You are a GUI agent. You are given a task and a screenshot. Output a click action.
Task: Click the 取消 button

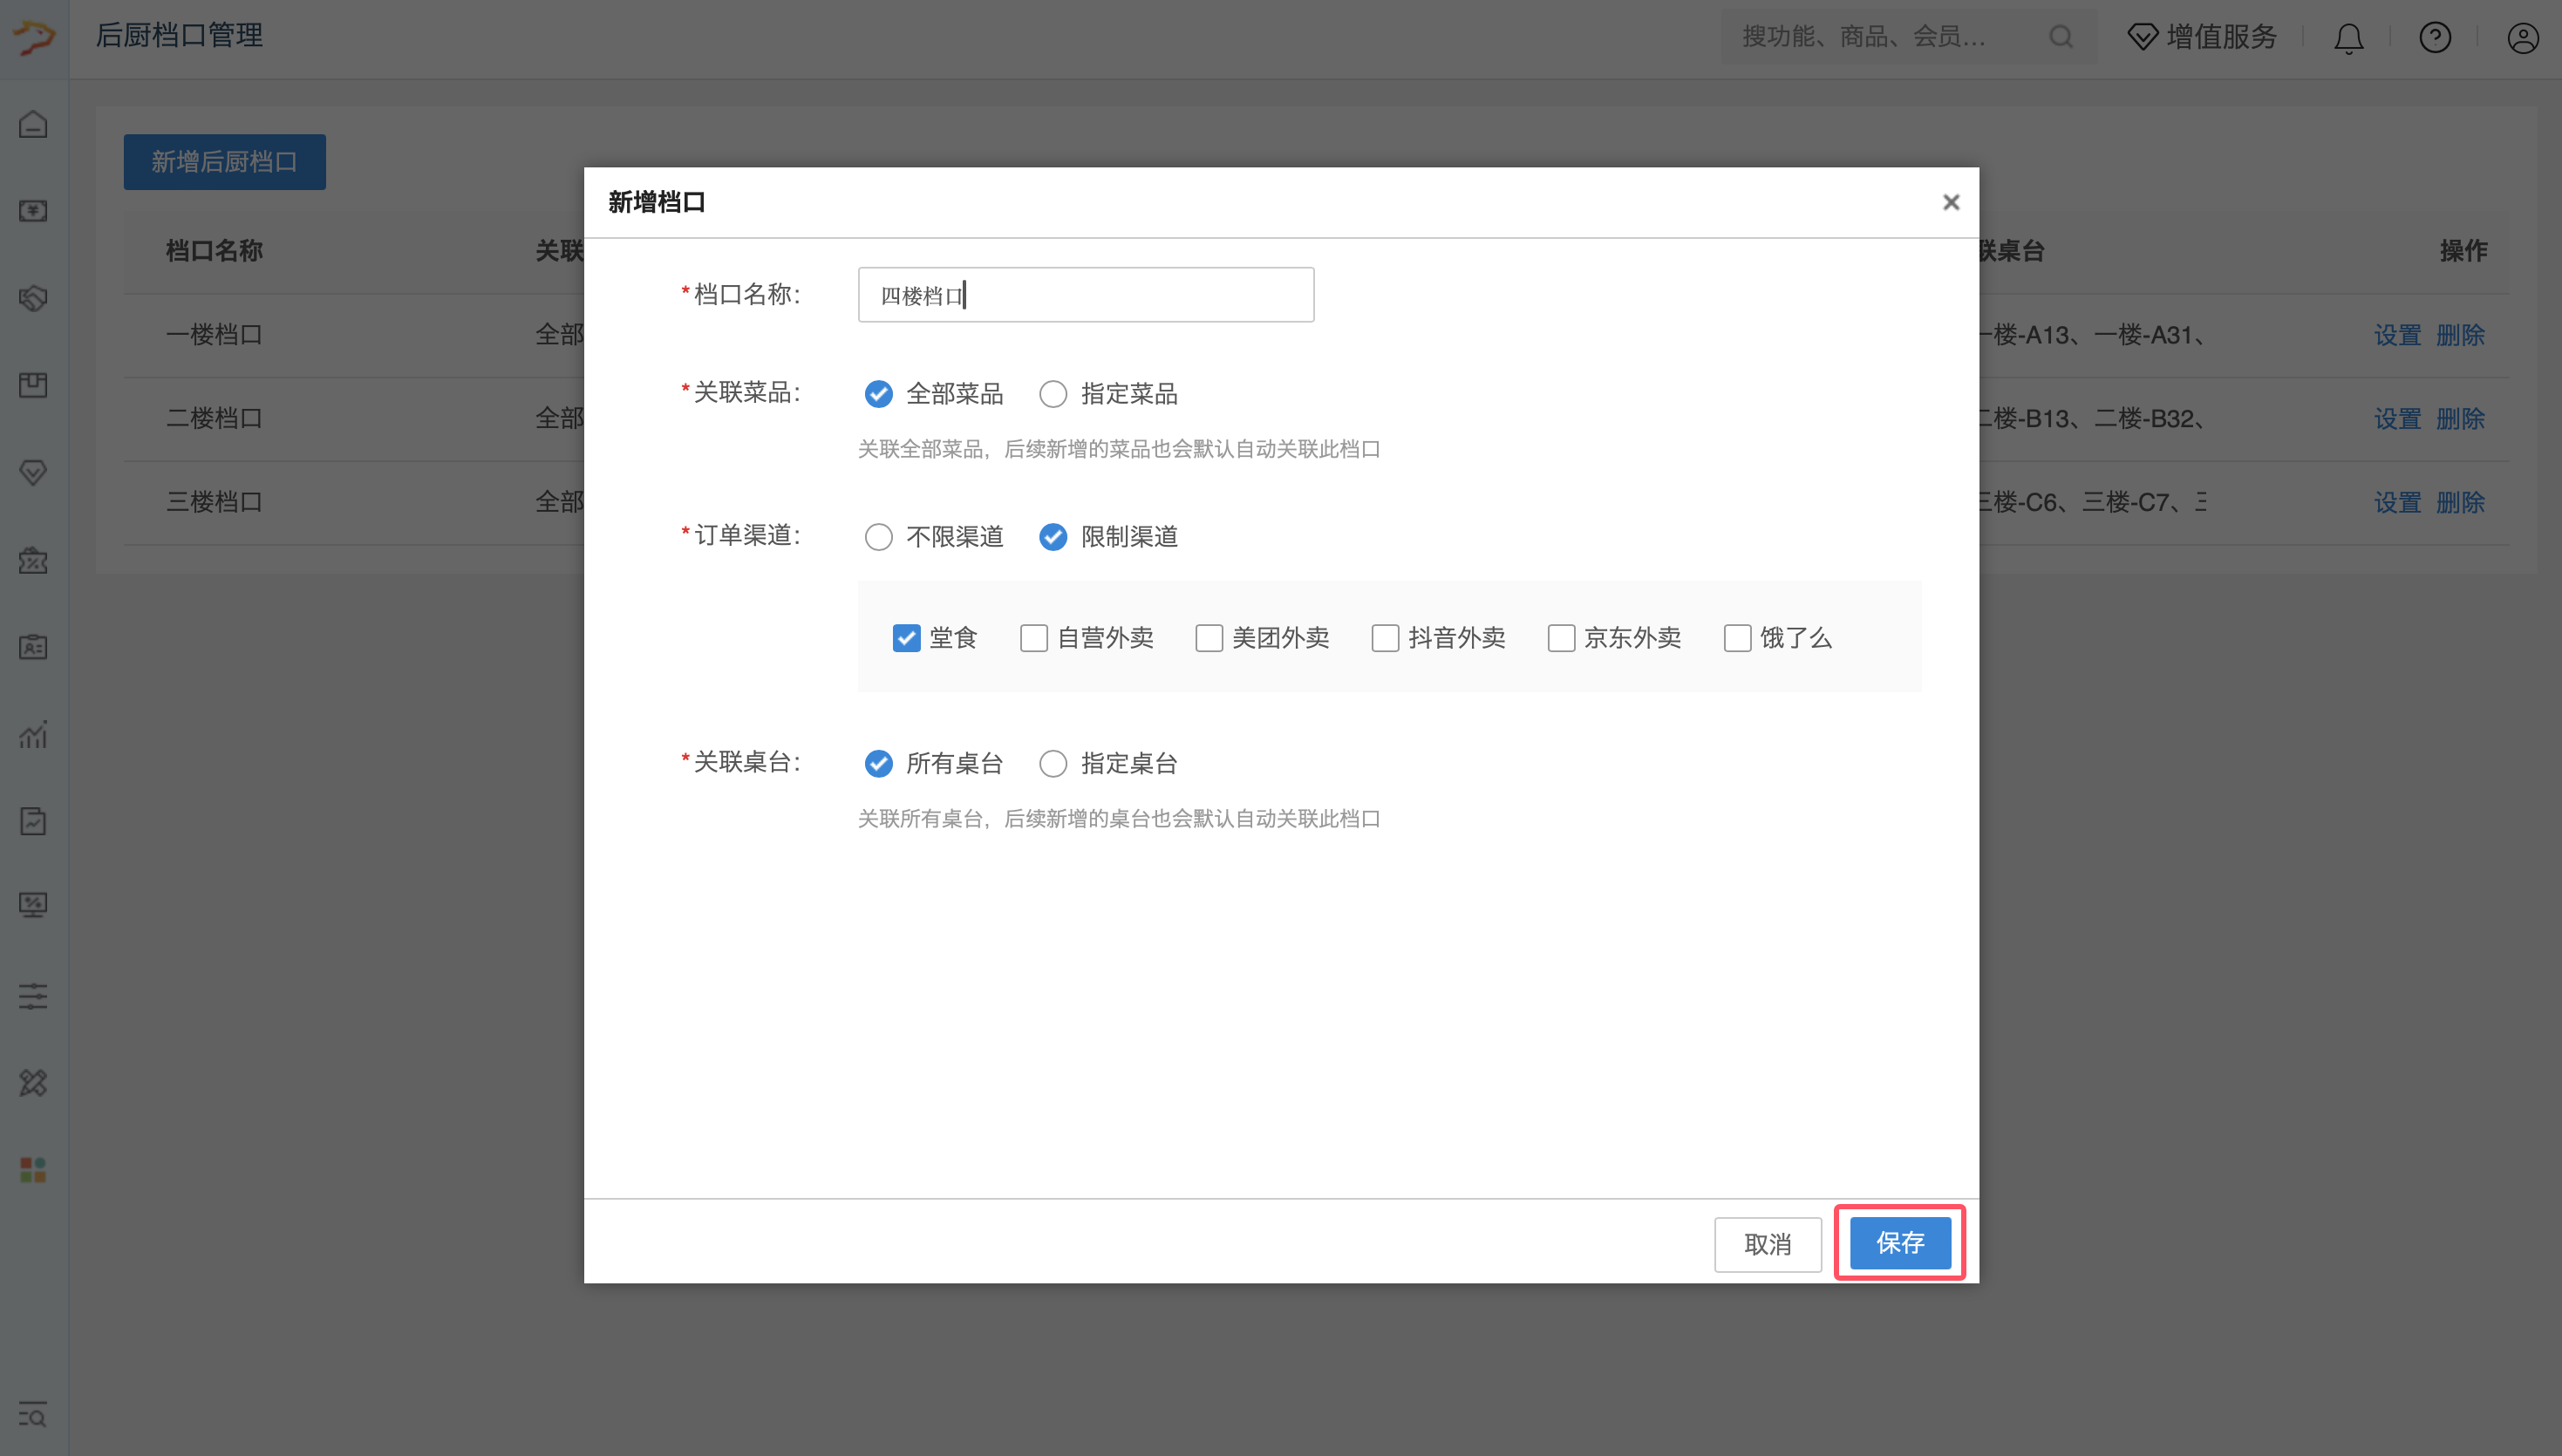[x=1767, y=1245]
